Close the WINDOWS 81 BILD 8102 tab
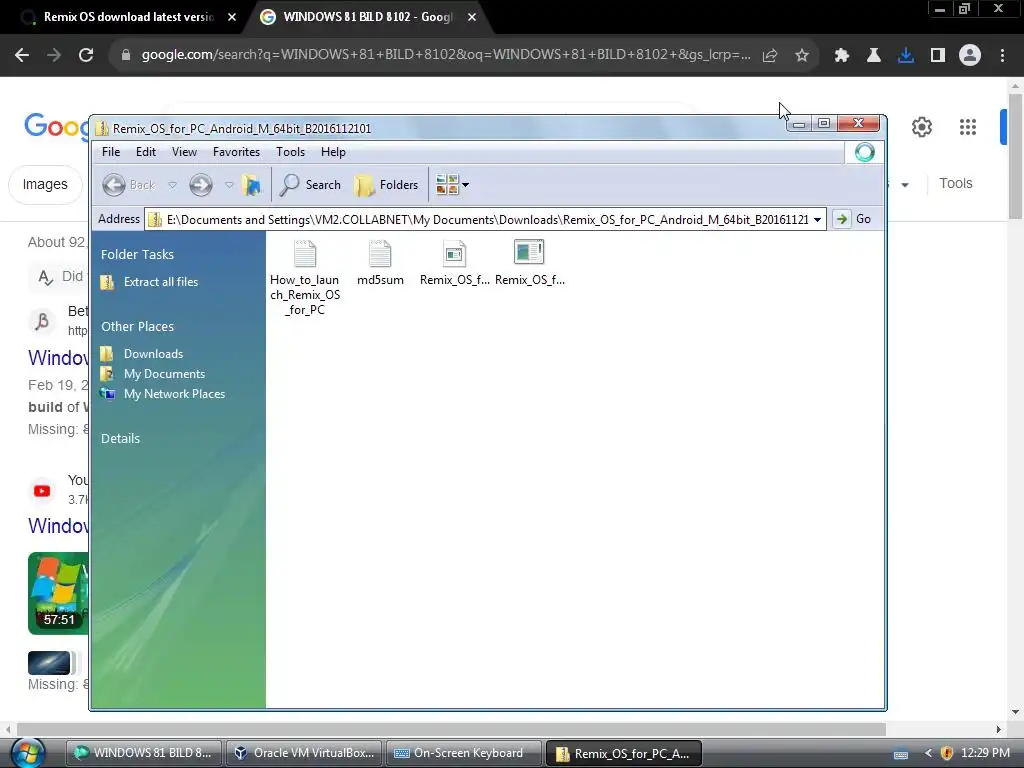1024x768 pixels. pyautogui.click(x=472, y=18)
